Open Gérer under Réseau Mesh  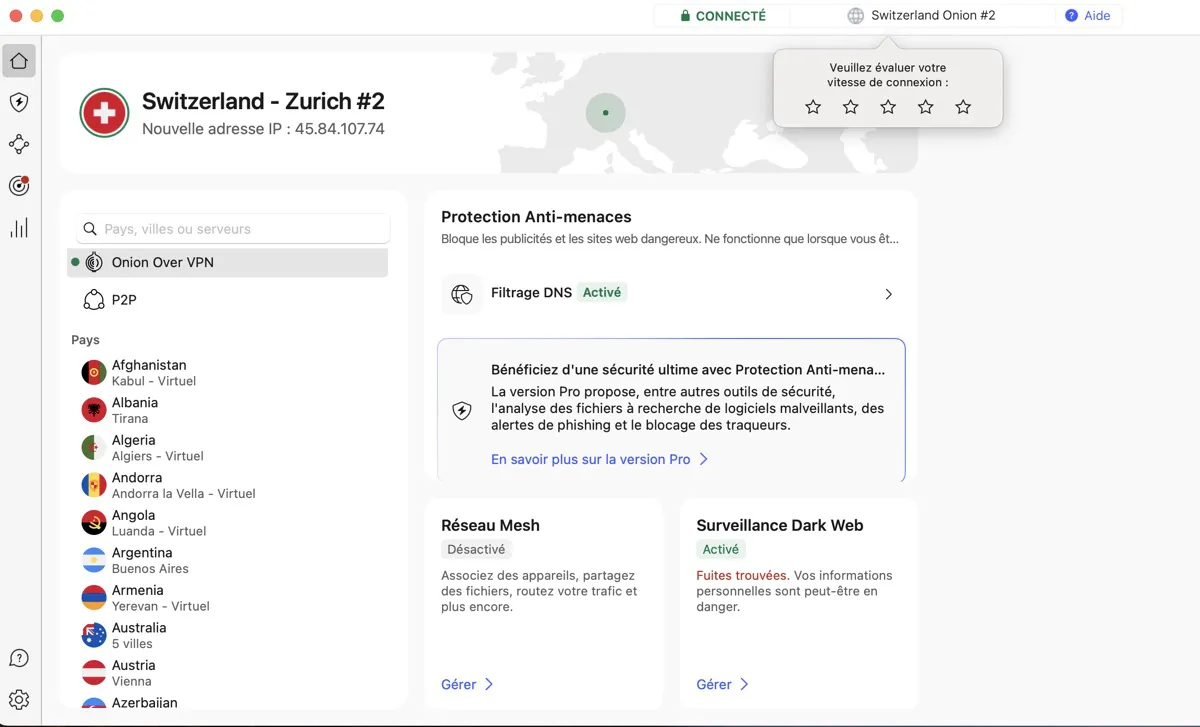[x=467, y=684]
